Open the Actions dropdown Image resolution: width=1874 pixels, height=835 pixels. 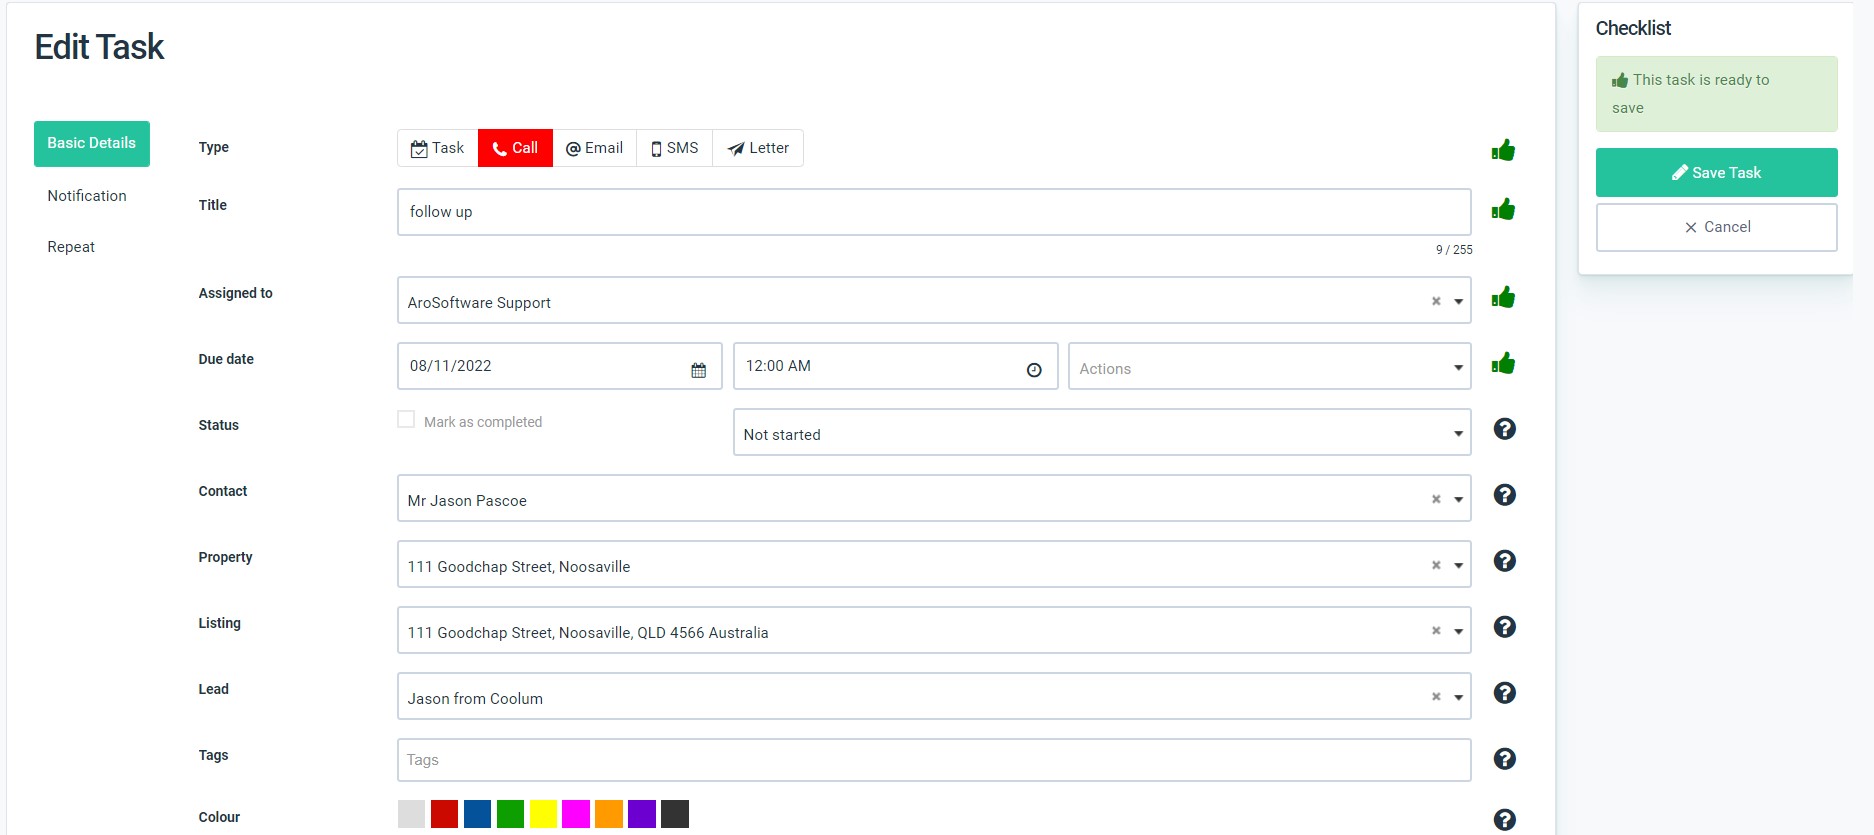pyautogui.click(x=1268, y=368)
